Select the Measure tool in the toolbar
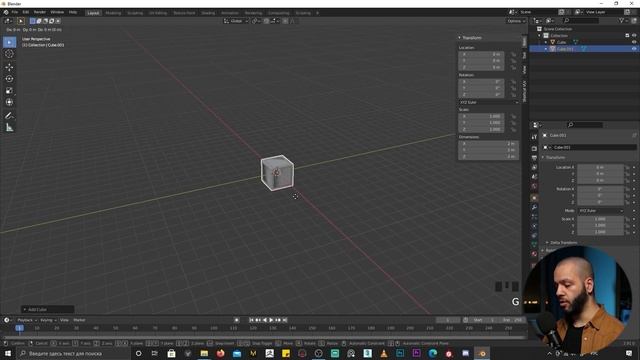This screenshot has height=360, width=640. 9,128
